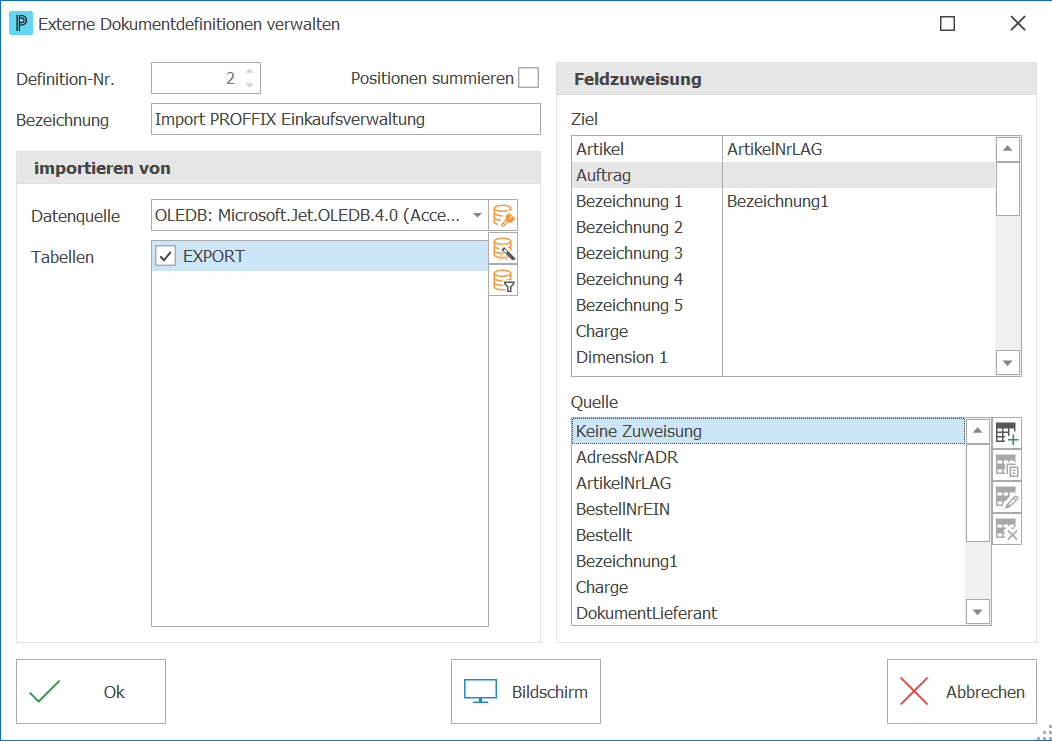Click the Quelle list scrollbar thumb
The image size is (1052, 741).
[978, 492]
